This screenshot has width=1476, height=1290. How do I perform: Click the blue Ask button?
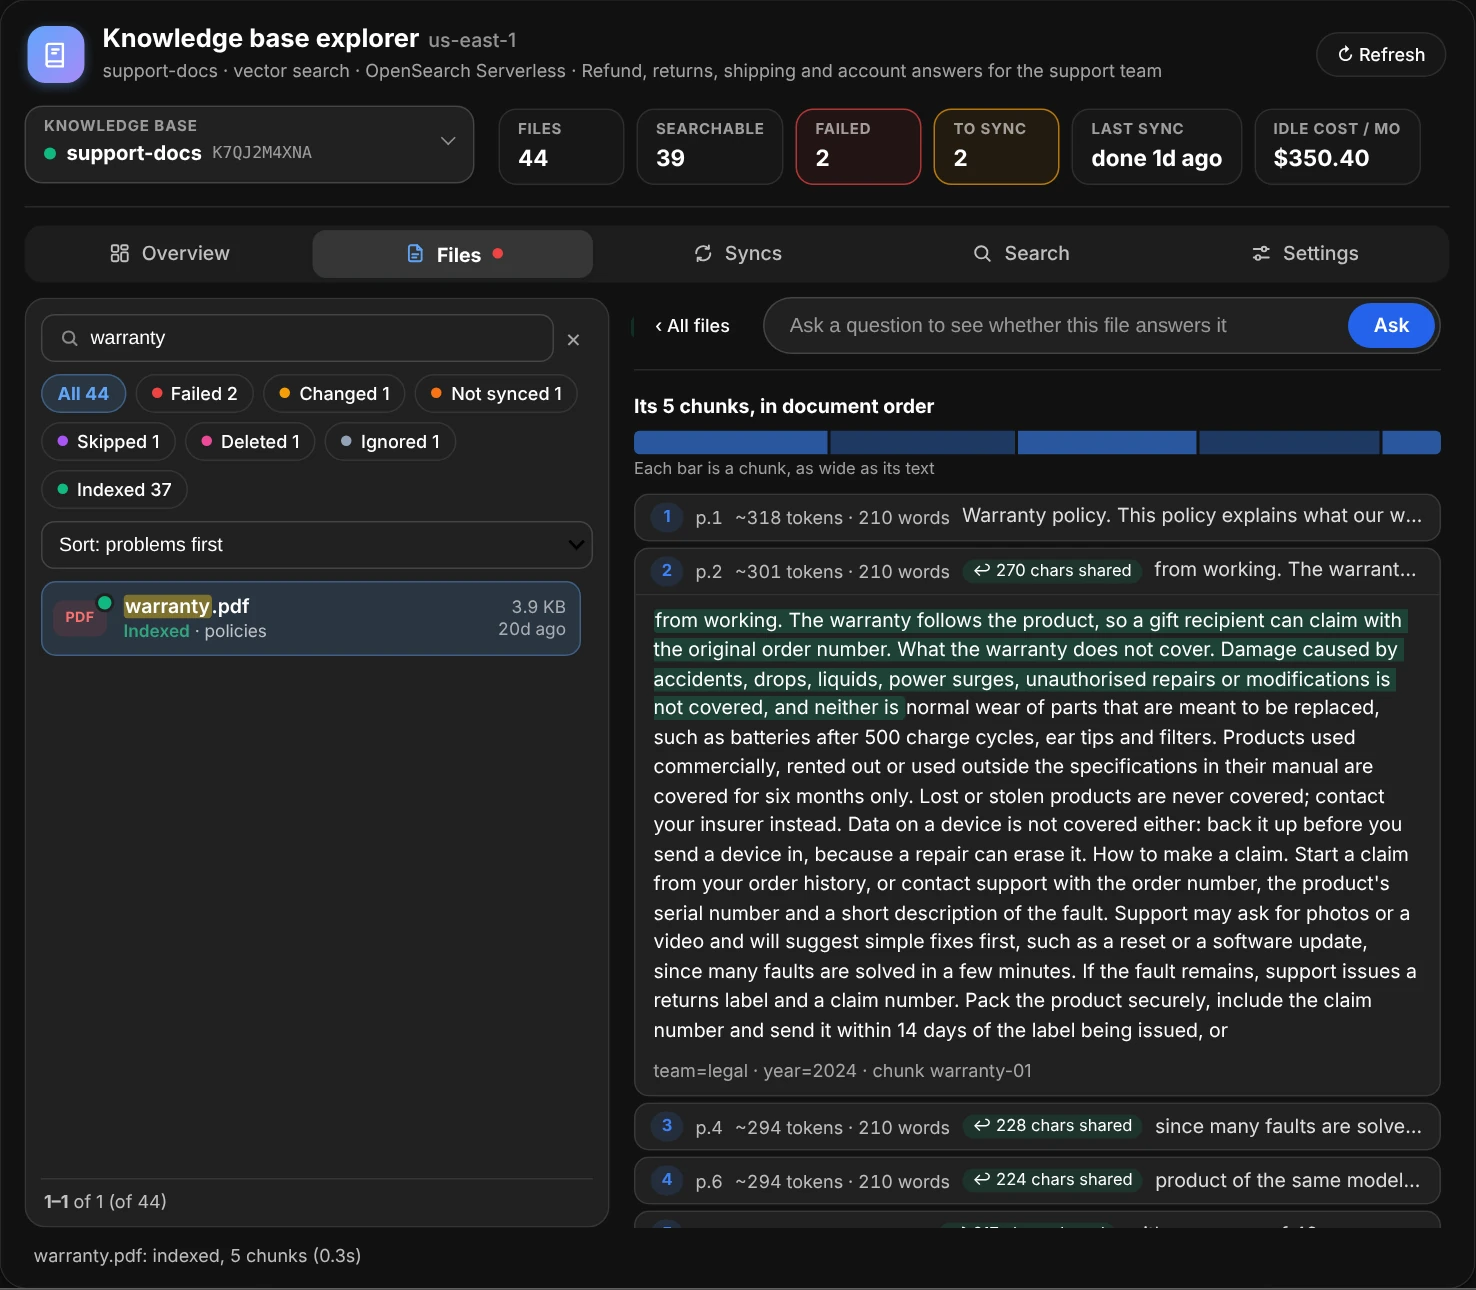coord(1391,326)
